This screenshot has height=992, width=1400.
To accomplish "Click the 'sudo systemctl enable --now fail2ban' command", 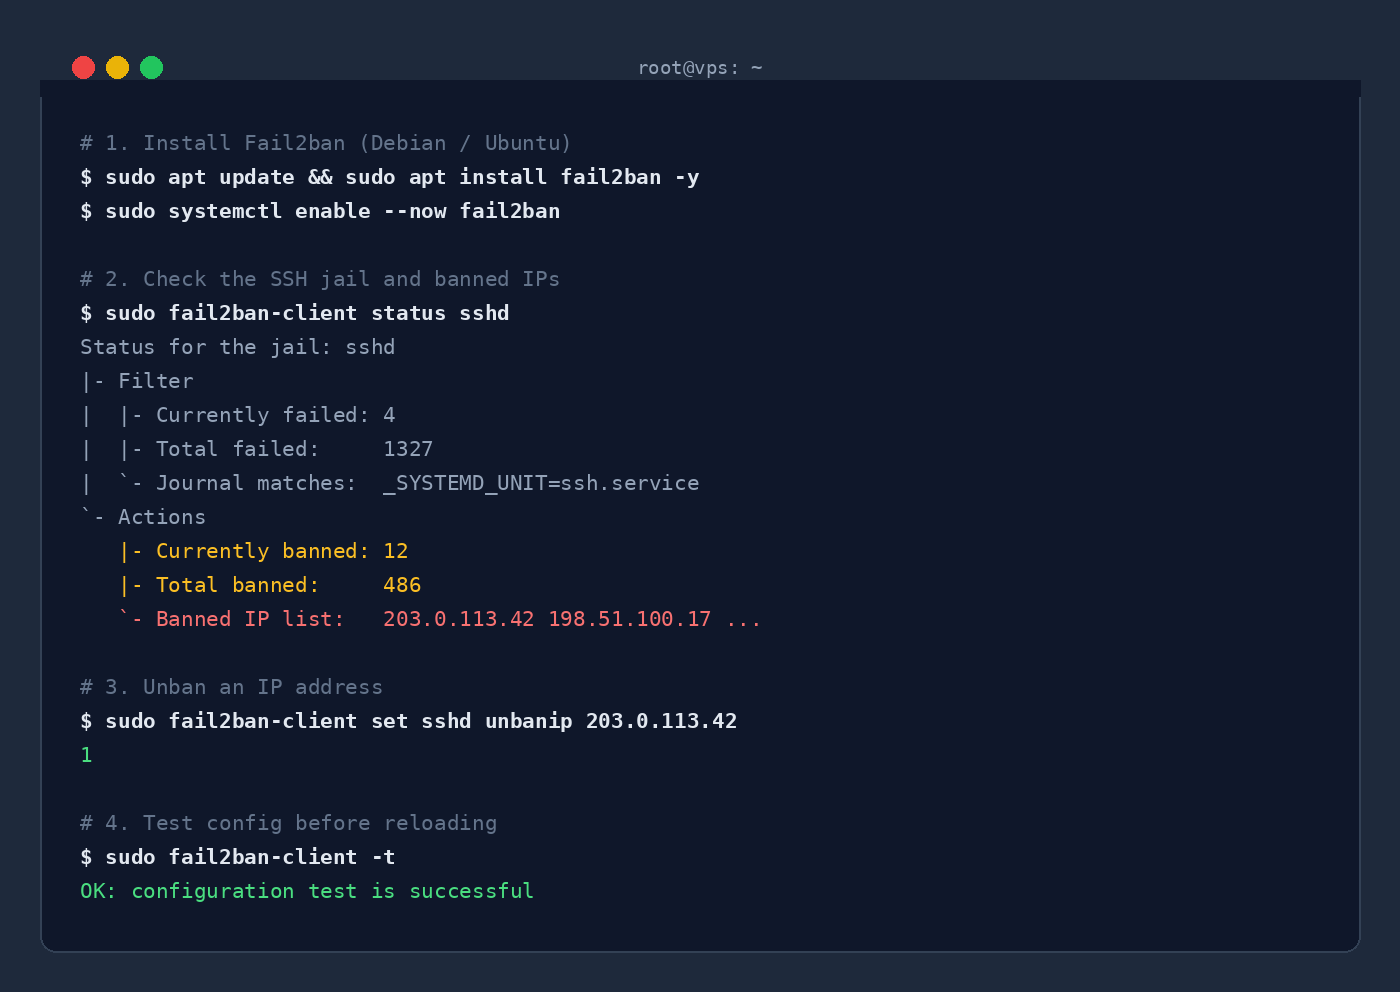I will [x=332, y=211].
